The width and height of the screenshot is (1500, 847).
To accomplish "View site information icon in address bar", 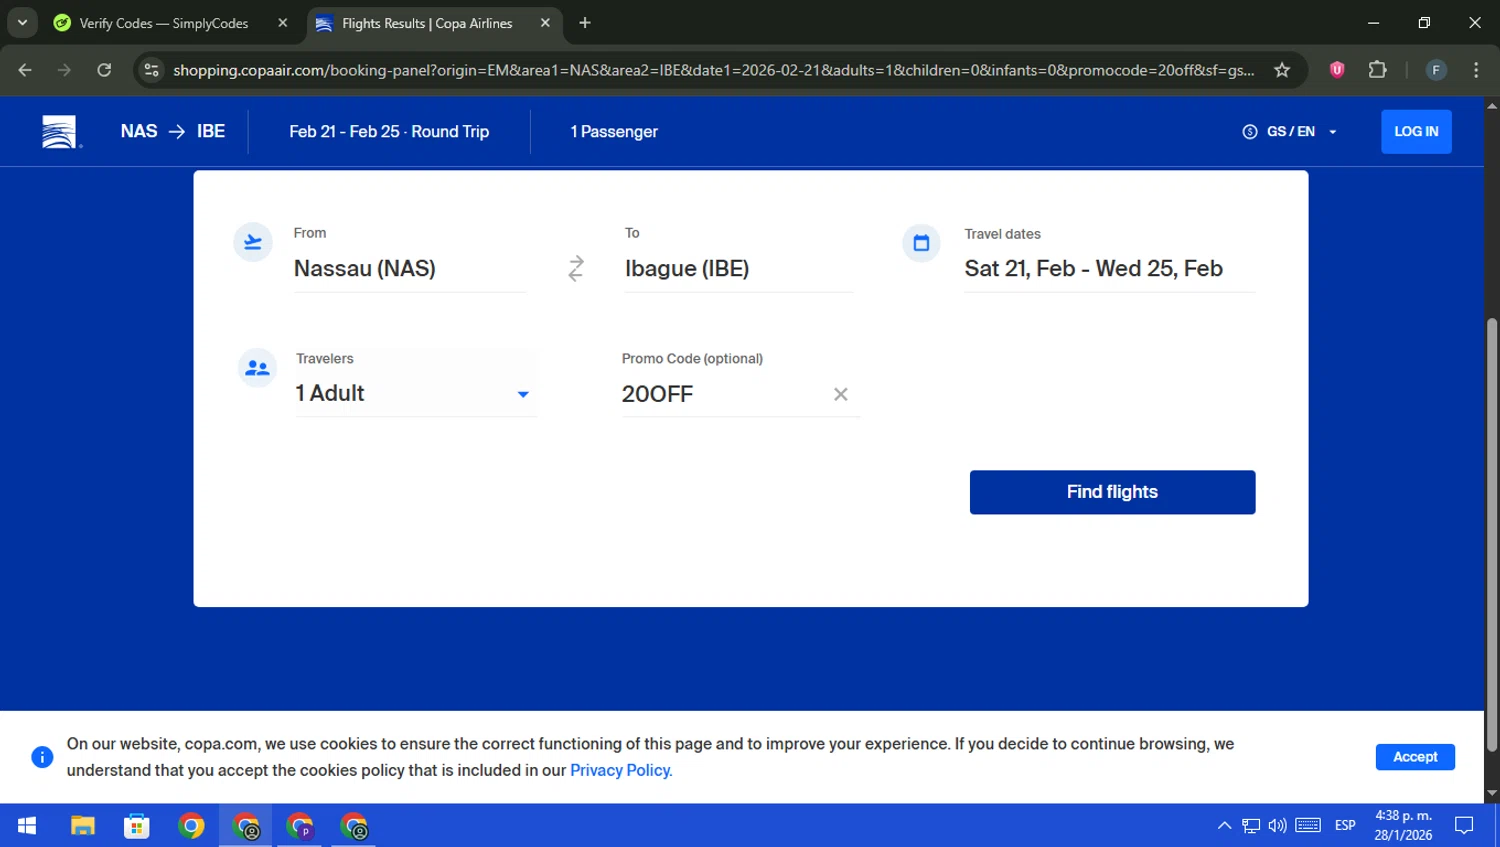I will [152, 70].
